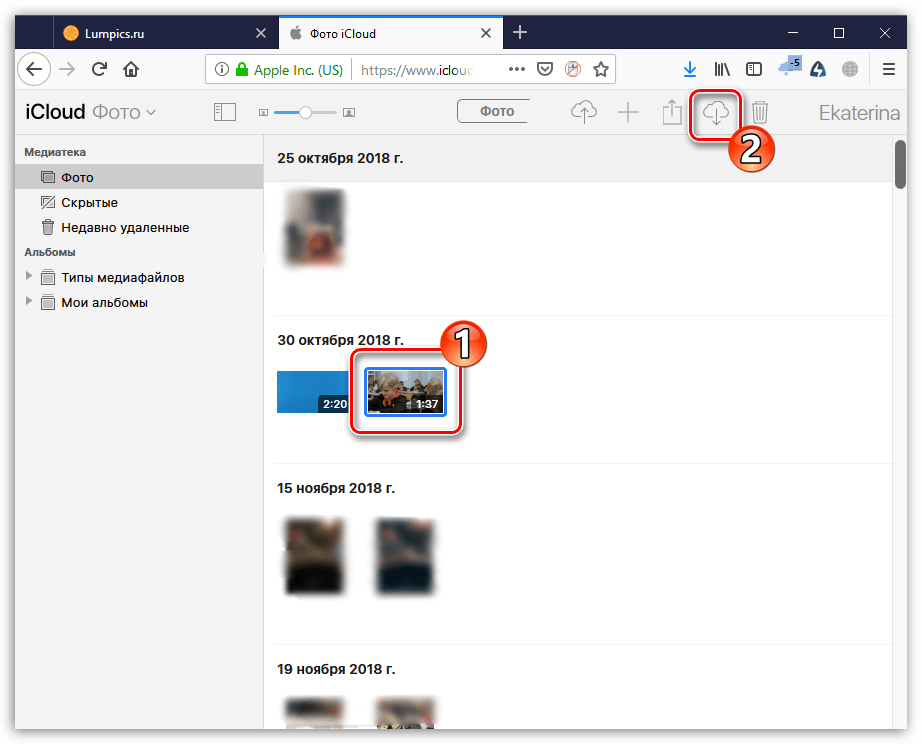Click the delete (trash) icon in toolbar

(x=760, y=113)
